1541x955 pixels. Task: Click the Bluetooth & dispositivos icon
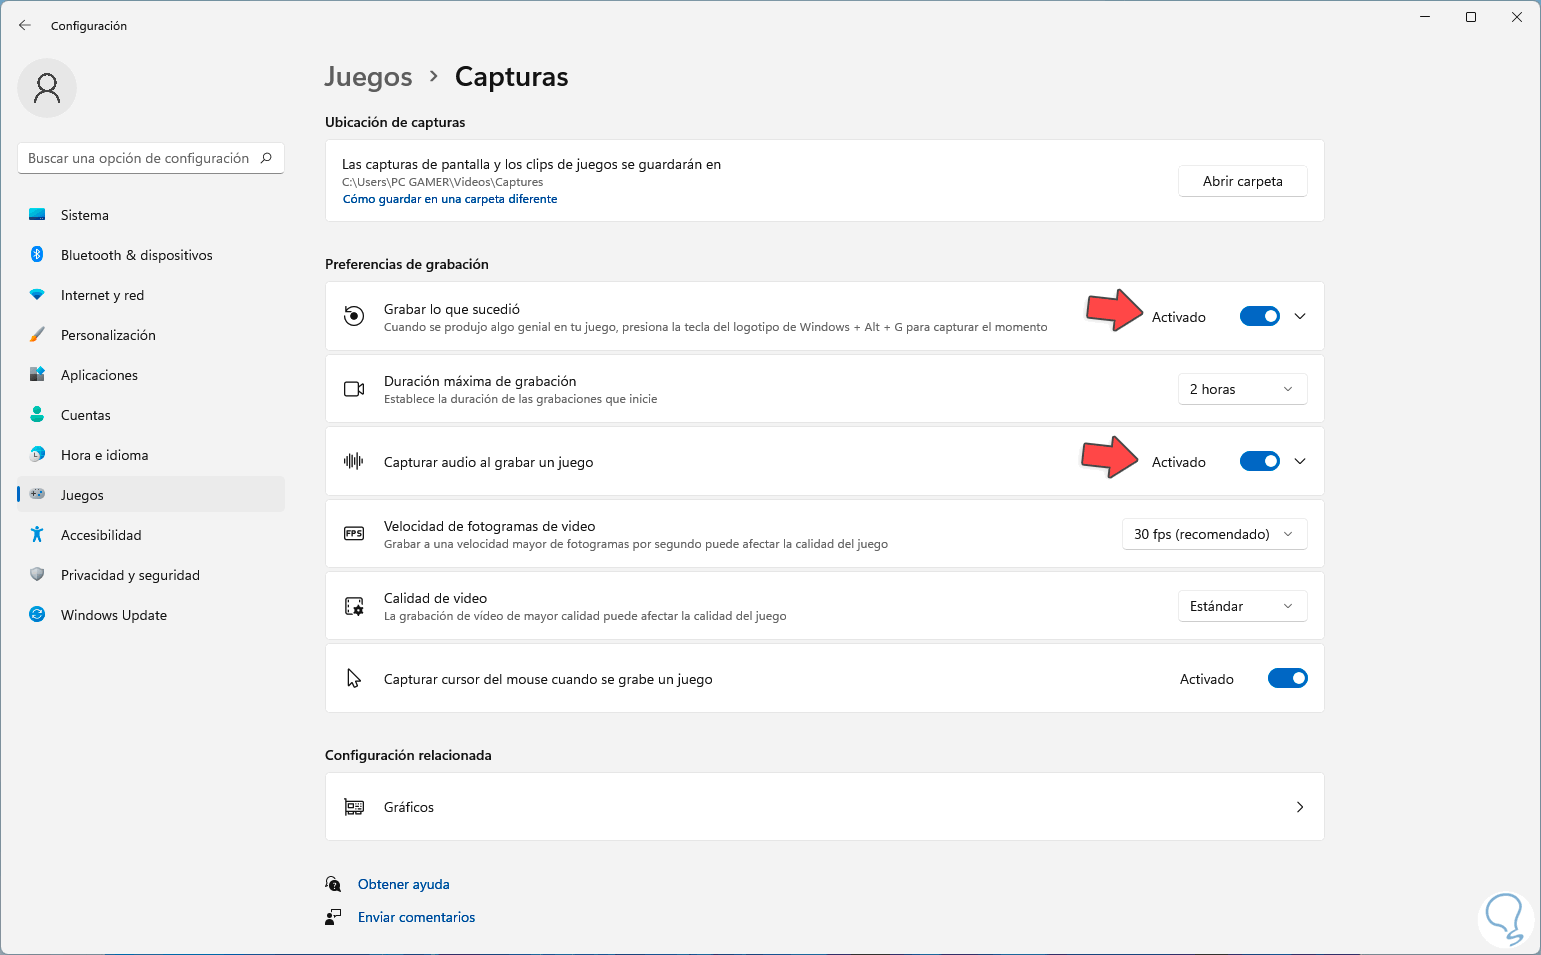37,255
